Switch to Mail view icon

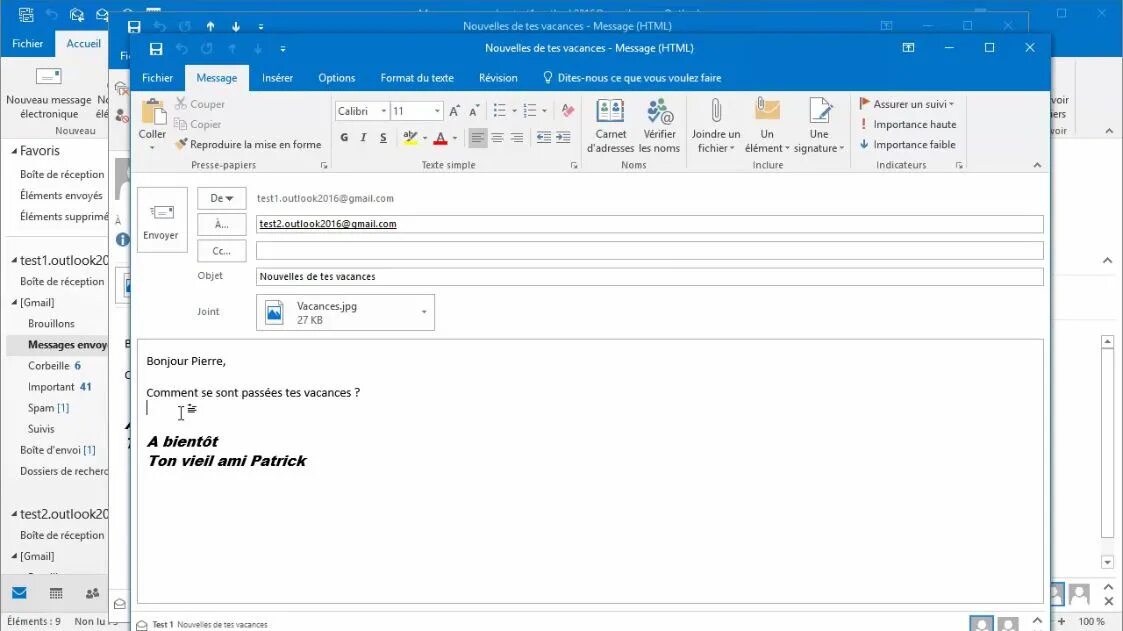click(19, 593)
